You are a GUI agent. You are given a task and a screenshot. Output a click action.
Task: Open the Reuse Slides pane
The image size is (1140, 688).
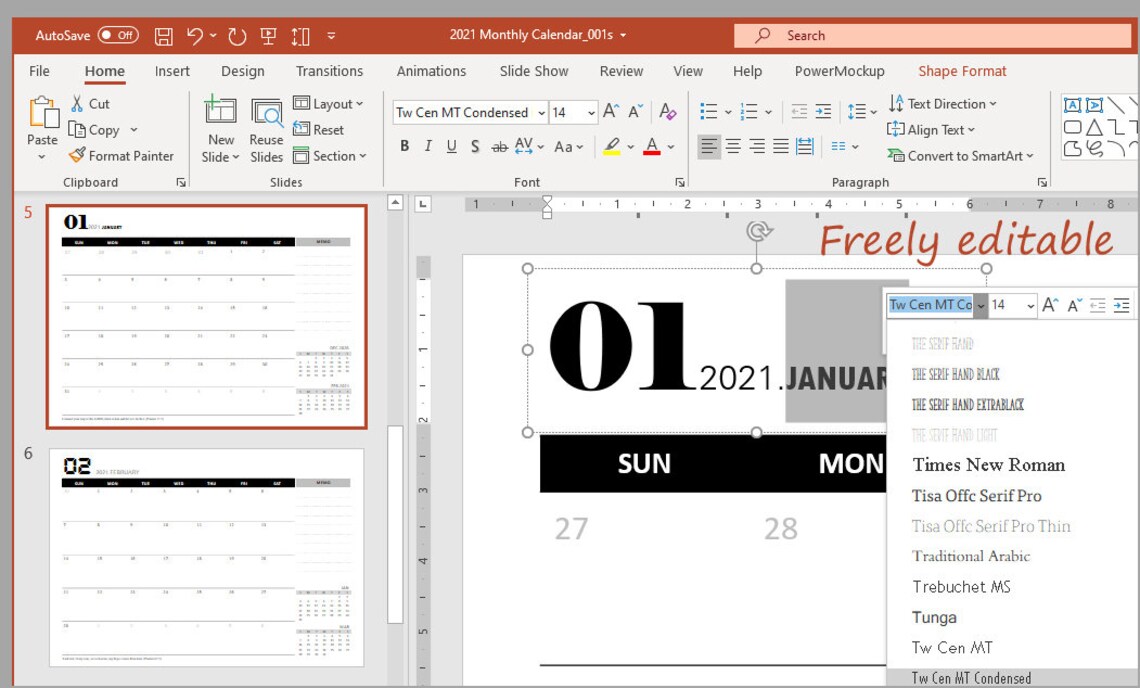pyautogui.click(x=266, y=128)
